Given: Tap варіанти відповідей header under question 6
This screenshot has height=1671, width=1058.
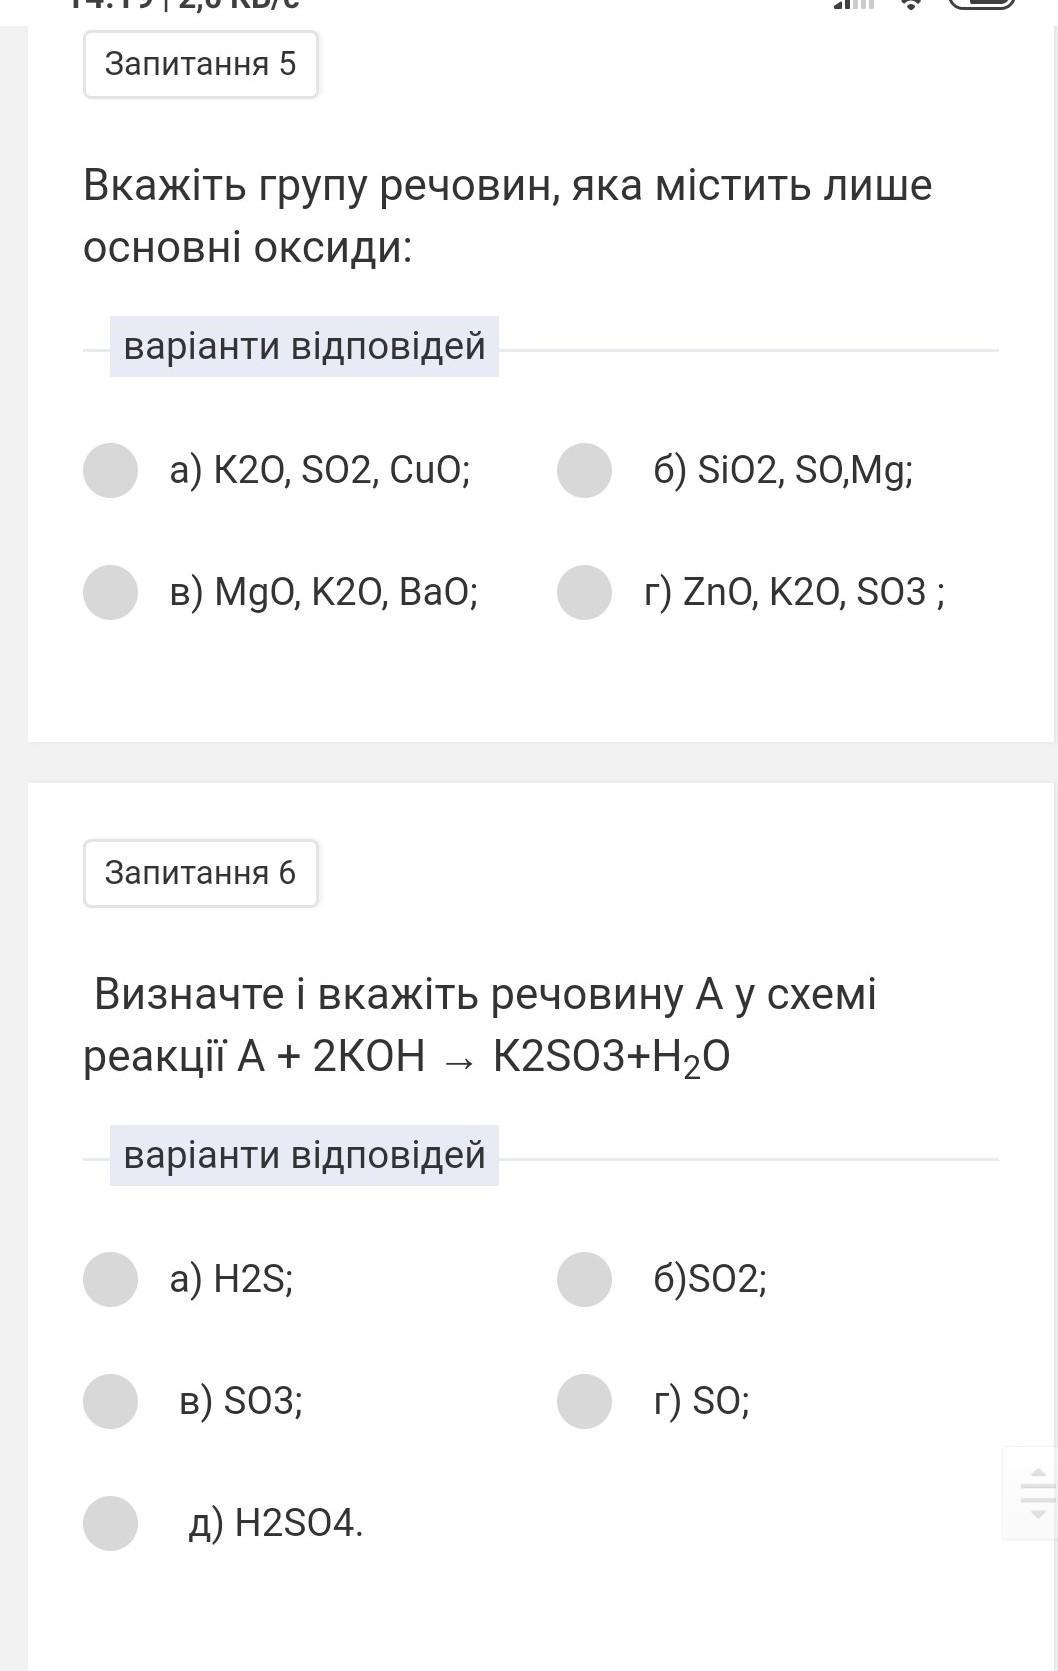Looking at the screenshot, I should pyautogui.click(x=304, y=1155).
